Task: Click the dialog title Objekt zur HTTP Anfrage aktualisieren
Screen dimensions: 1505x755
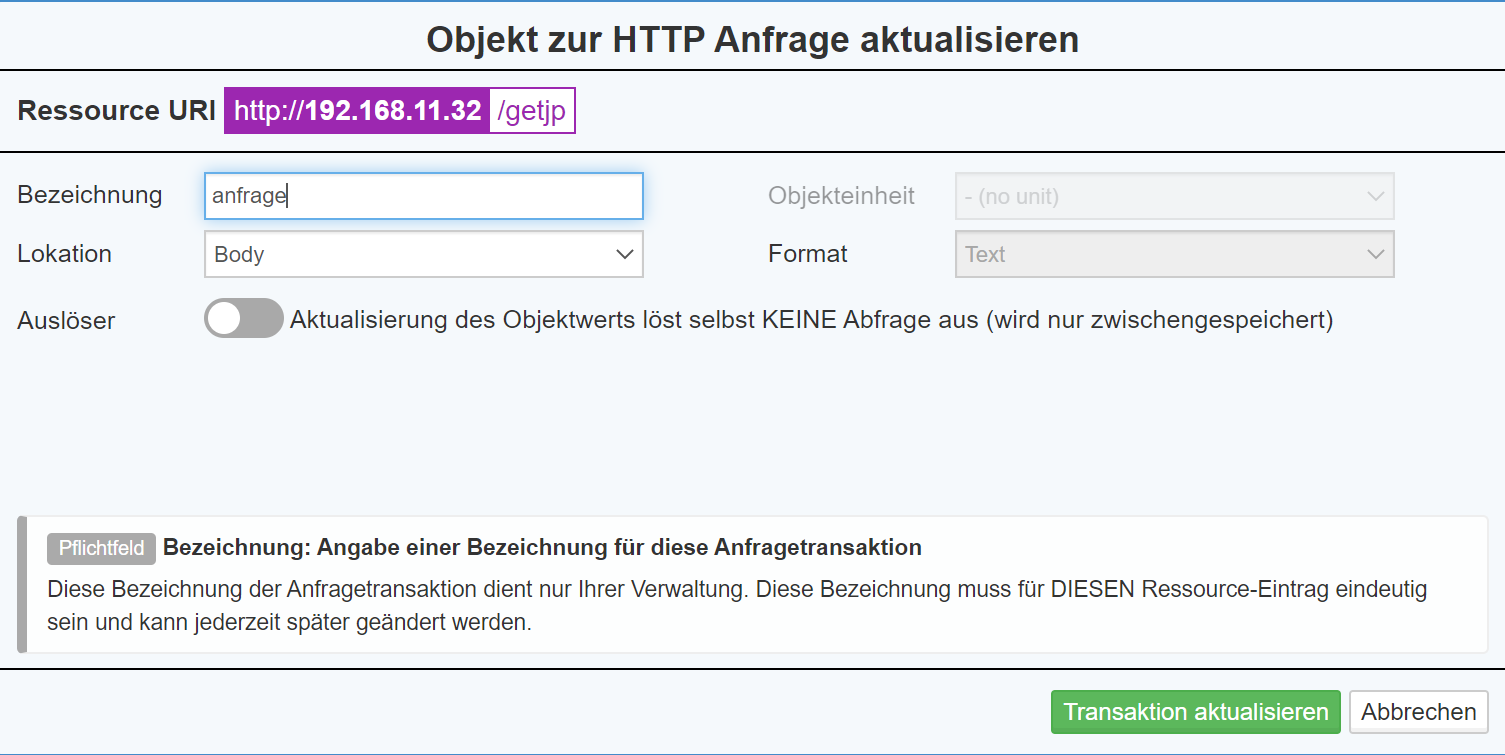Action: click(x=752, y=40)
